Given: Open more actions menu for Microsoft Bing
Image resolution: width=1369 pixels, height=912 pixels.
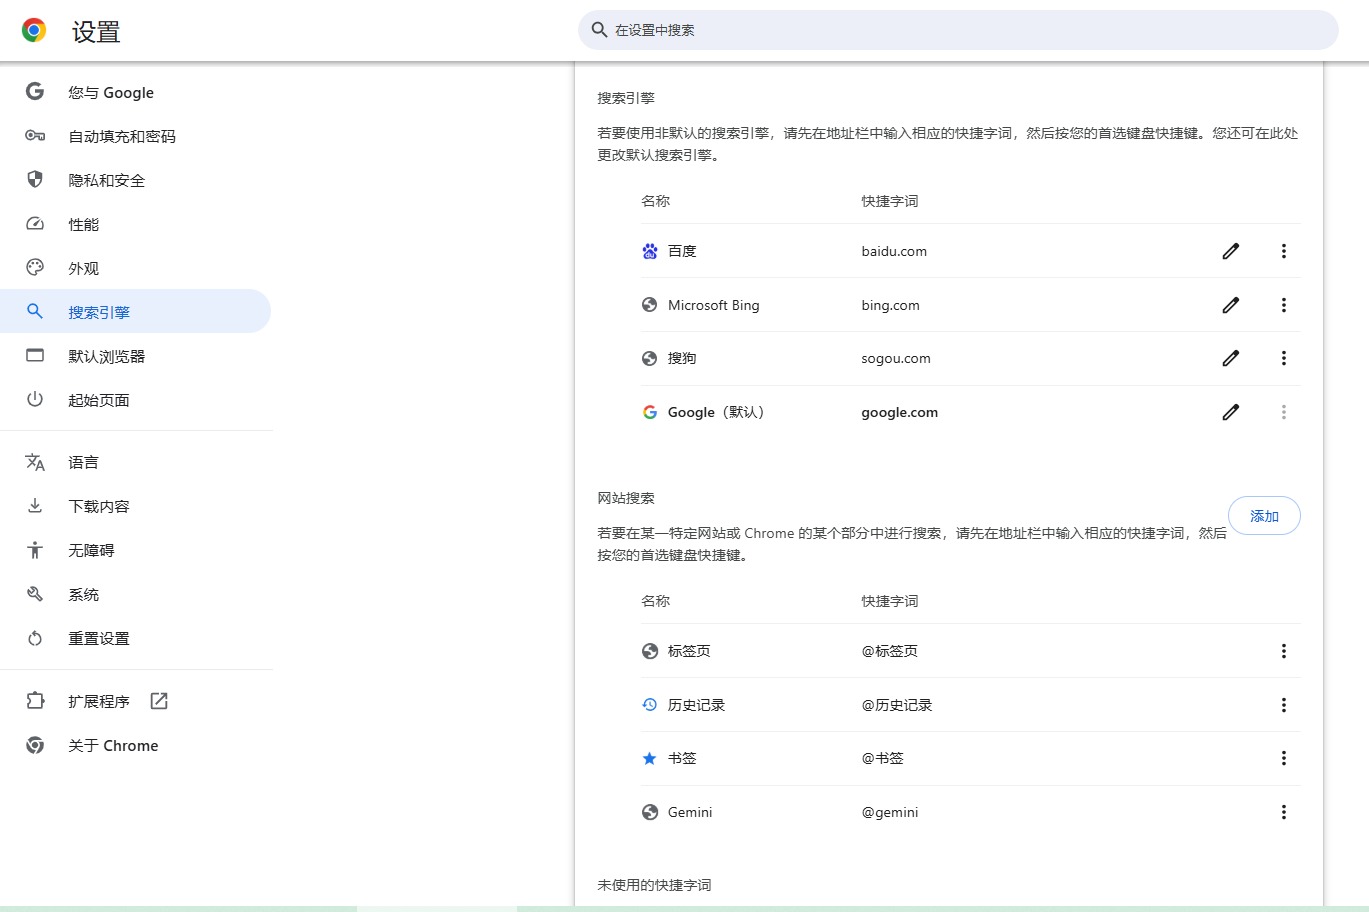Looking at the screenshot, I should 1284,305.
